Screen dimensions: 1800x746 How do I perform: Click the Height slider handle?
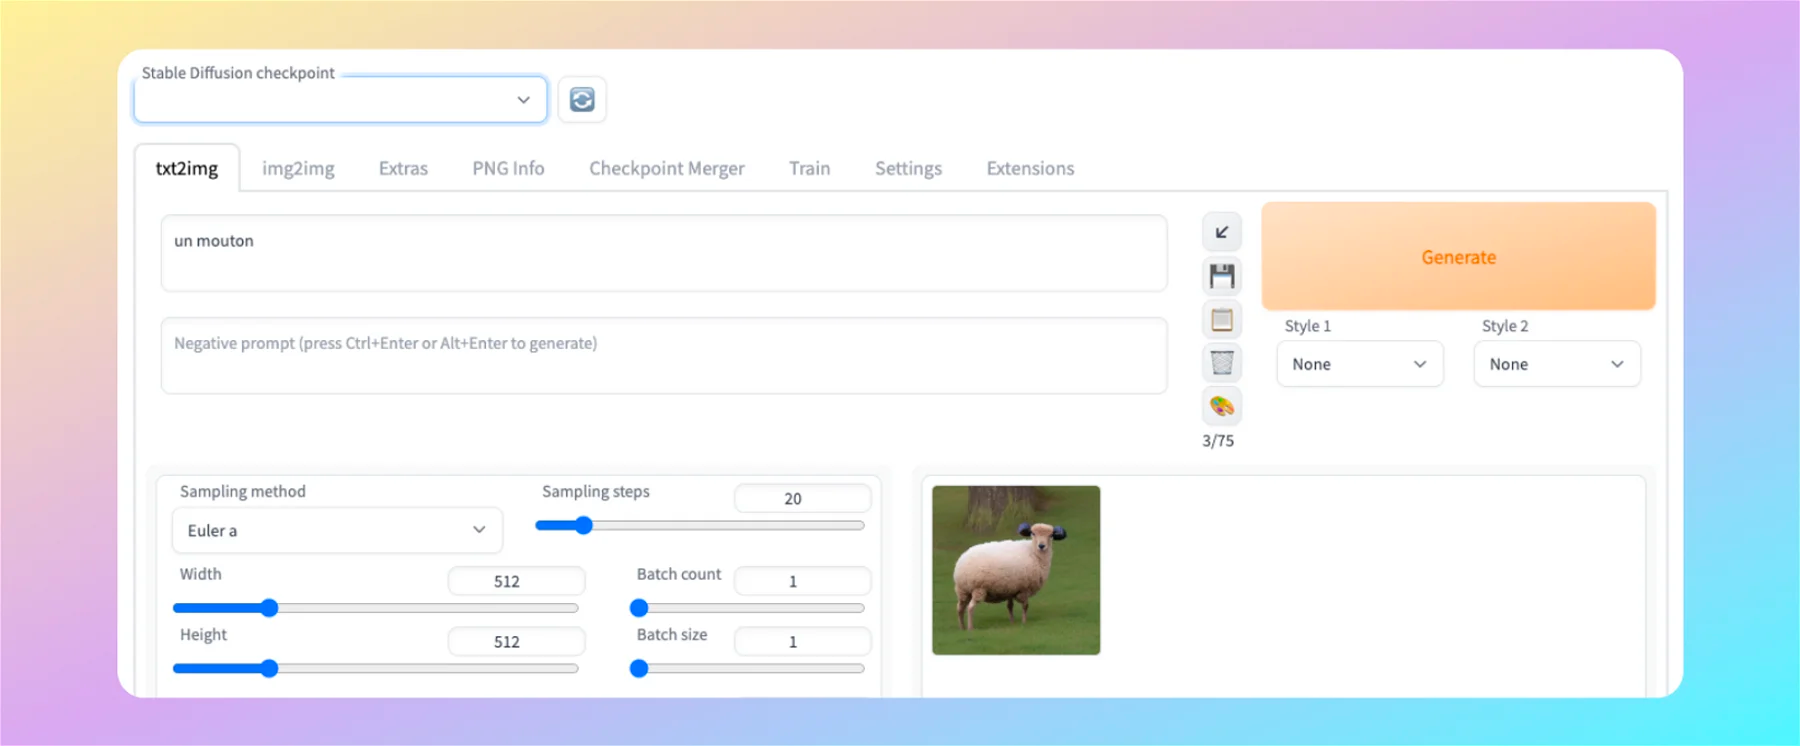269,668
